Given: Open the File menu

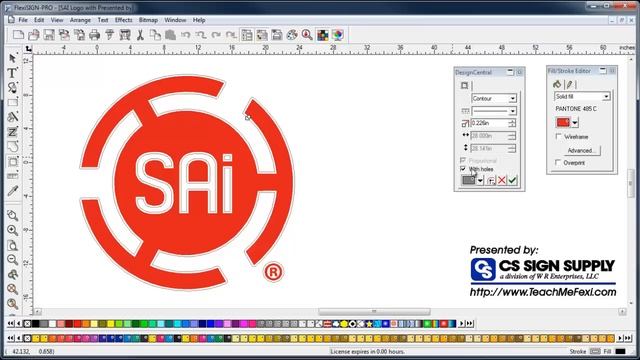Looking at the screenshot, I should pos(23,20).
